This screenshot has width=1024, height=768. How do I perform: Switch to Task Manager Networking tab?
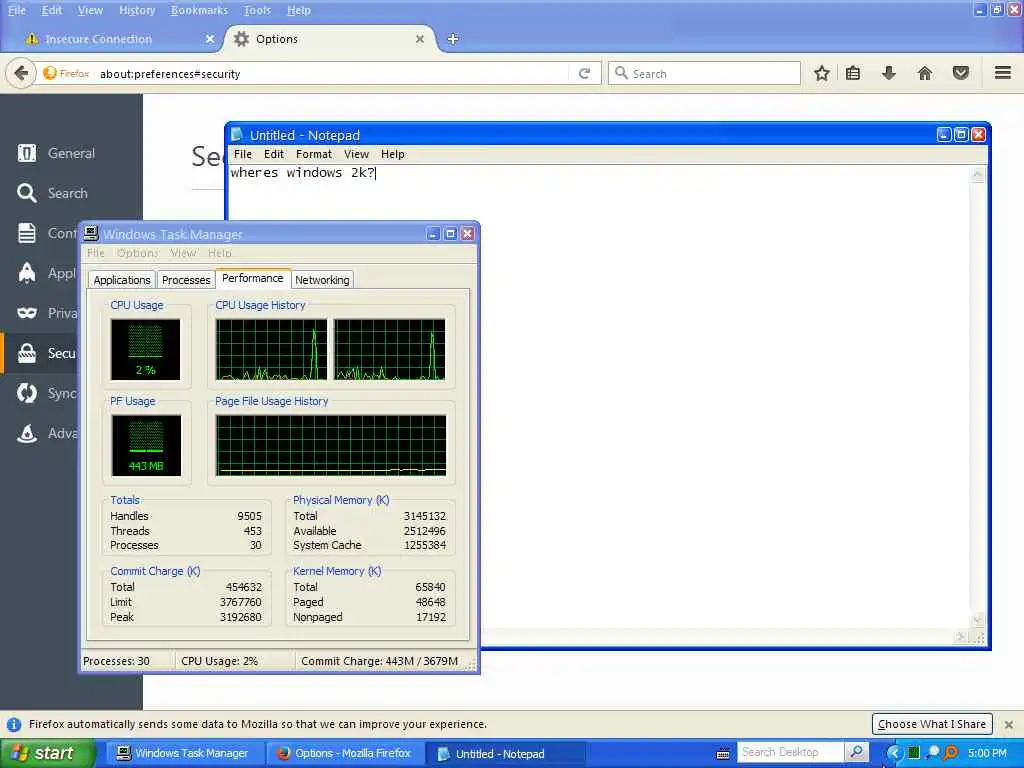[322, 280]
